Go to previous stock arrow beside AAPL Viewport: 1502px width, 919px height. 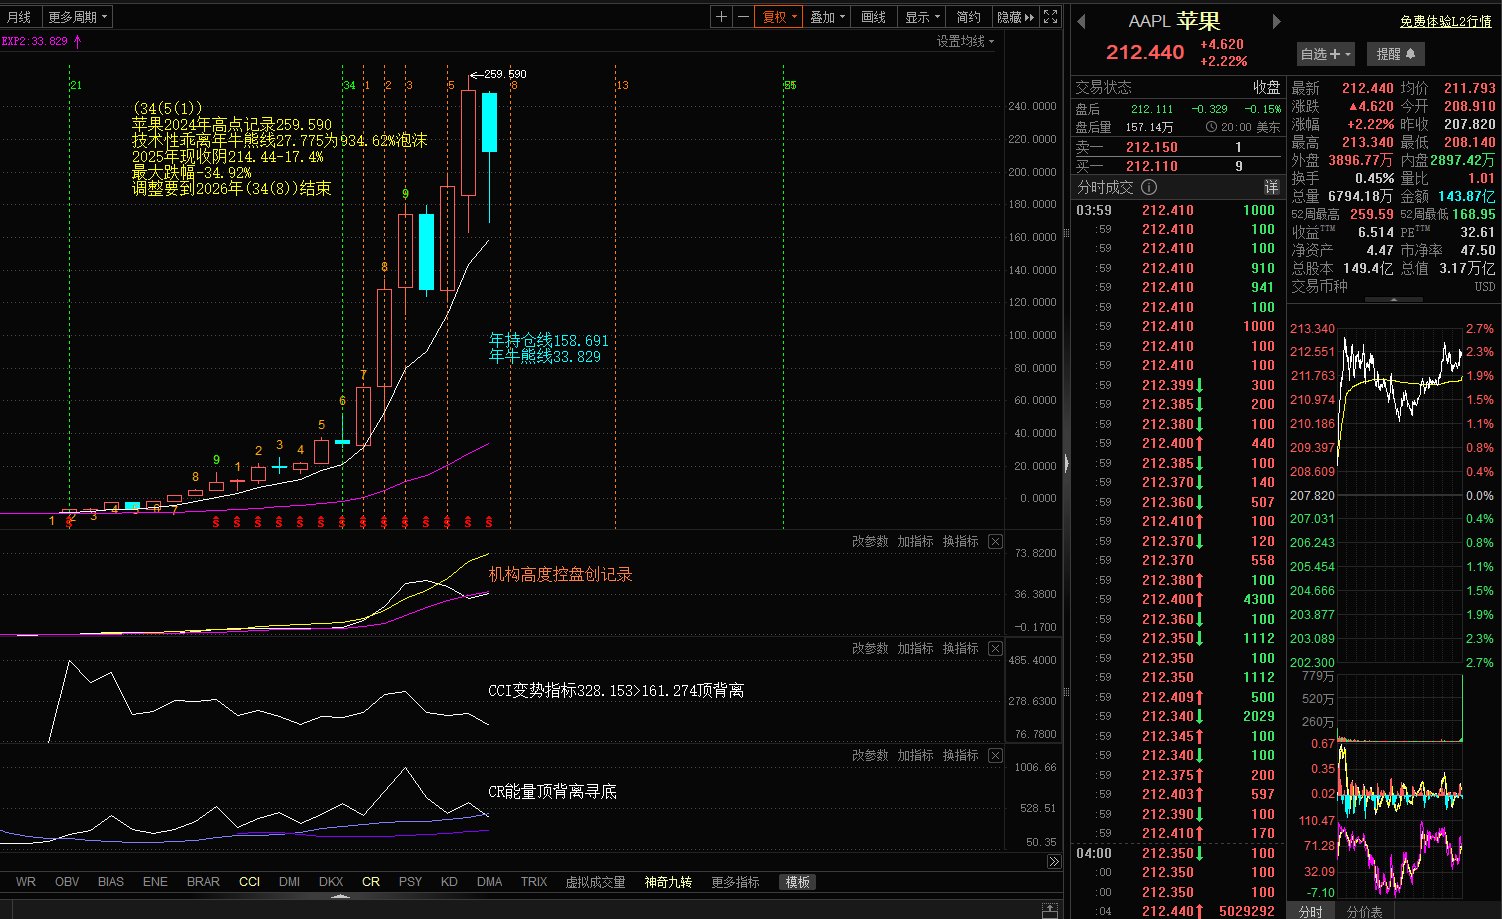(1081, 22)
